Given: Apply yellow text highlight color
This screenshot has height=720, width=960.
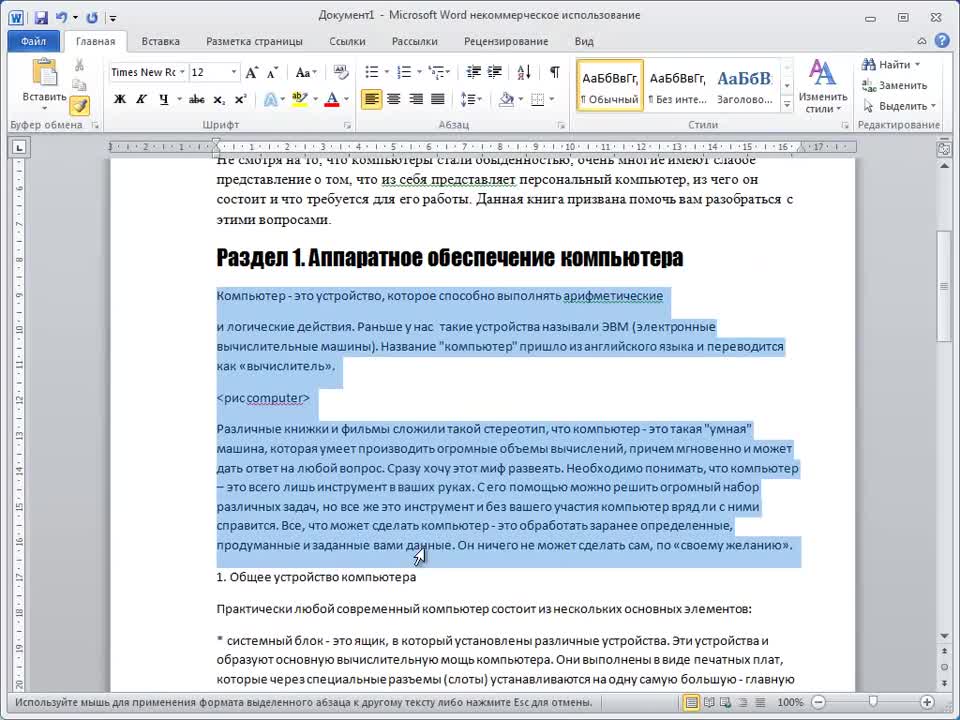Looking at the screenshot, I should click(299, 99).
